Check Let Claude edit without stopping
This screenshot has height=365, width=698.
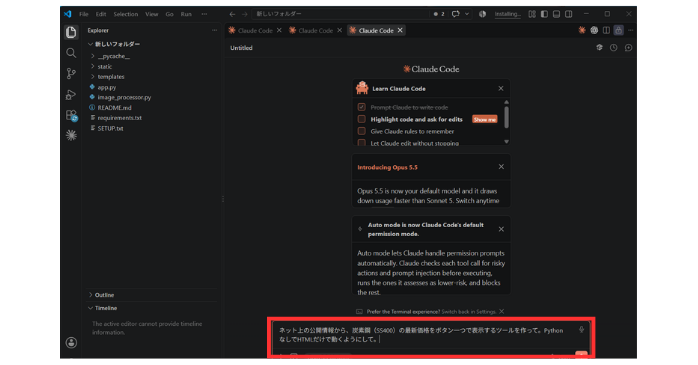(361, 143)
